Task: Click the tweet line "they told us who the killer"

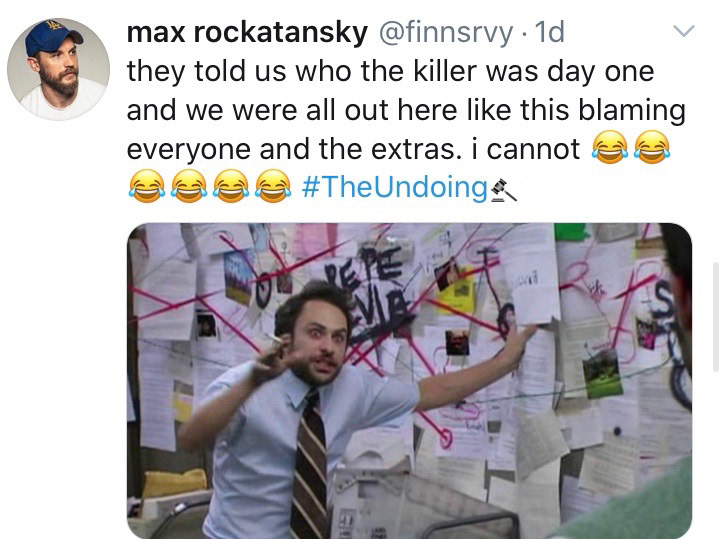Action: tap(390, 72)
